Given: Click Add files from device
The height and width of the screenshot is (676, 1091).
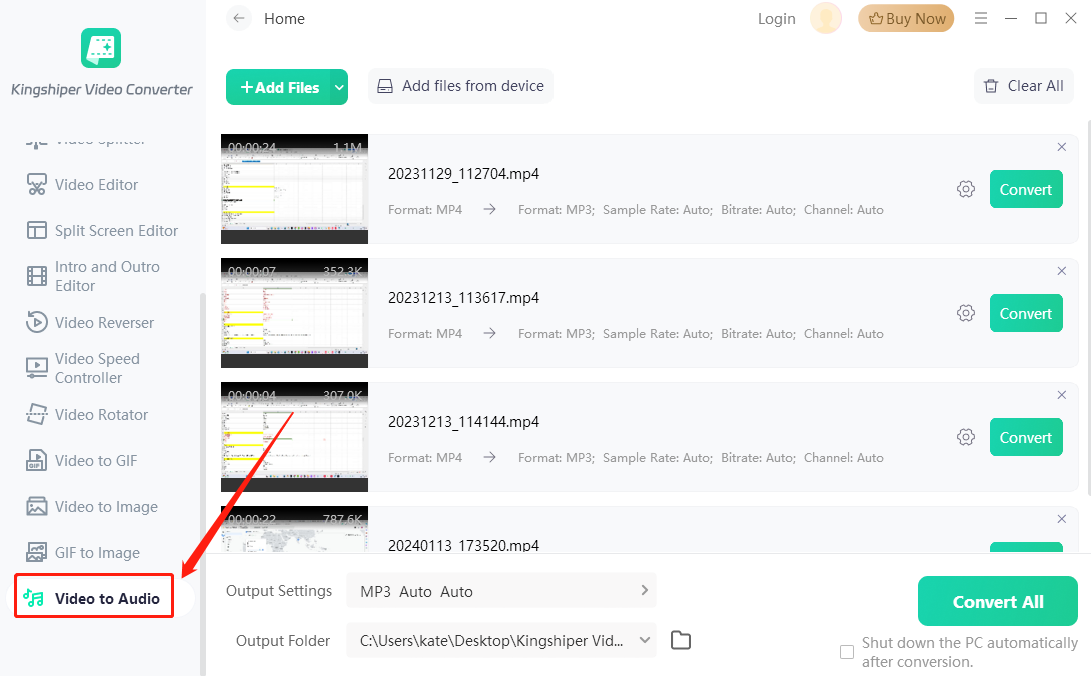Looking at the screenshot, I should [461, 86].
